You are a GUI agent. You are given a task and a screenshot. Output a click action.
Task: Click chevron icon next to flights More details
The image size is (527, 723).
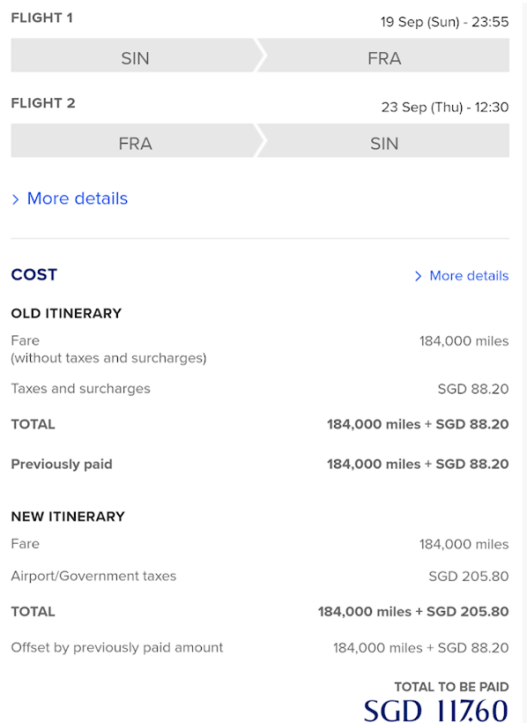(x=16, y=200)
